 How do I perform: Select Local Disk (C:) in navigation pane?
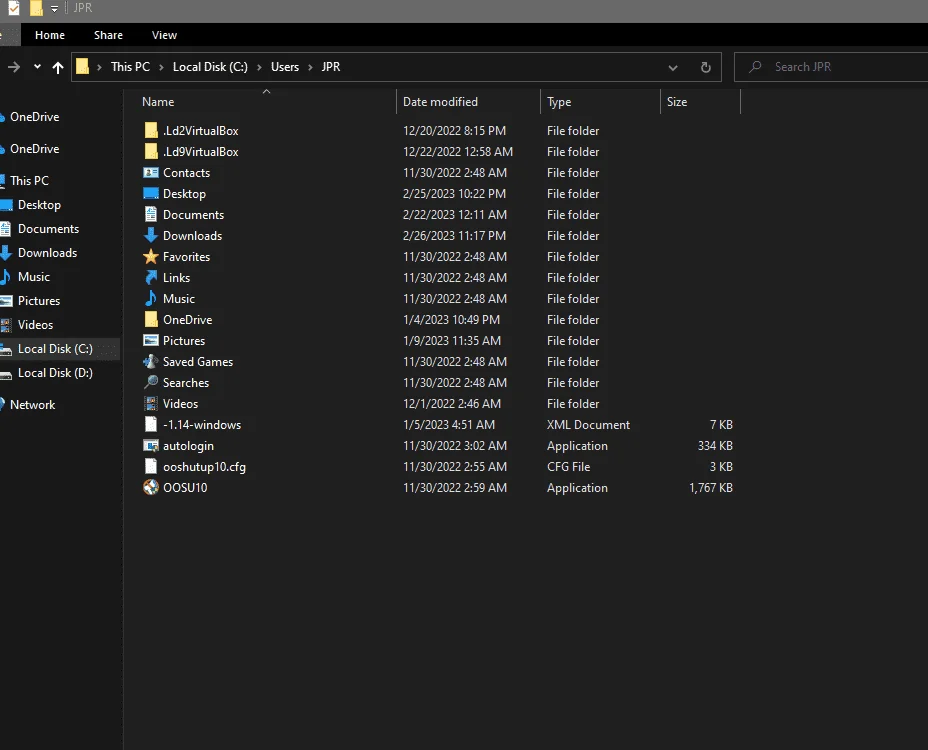(x=55, y=349)
